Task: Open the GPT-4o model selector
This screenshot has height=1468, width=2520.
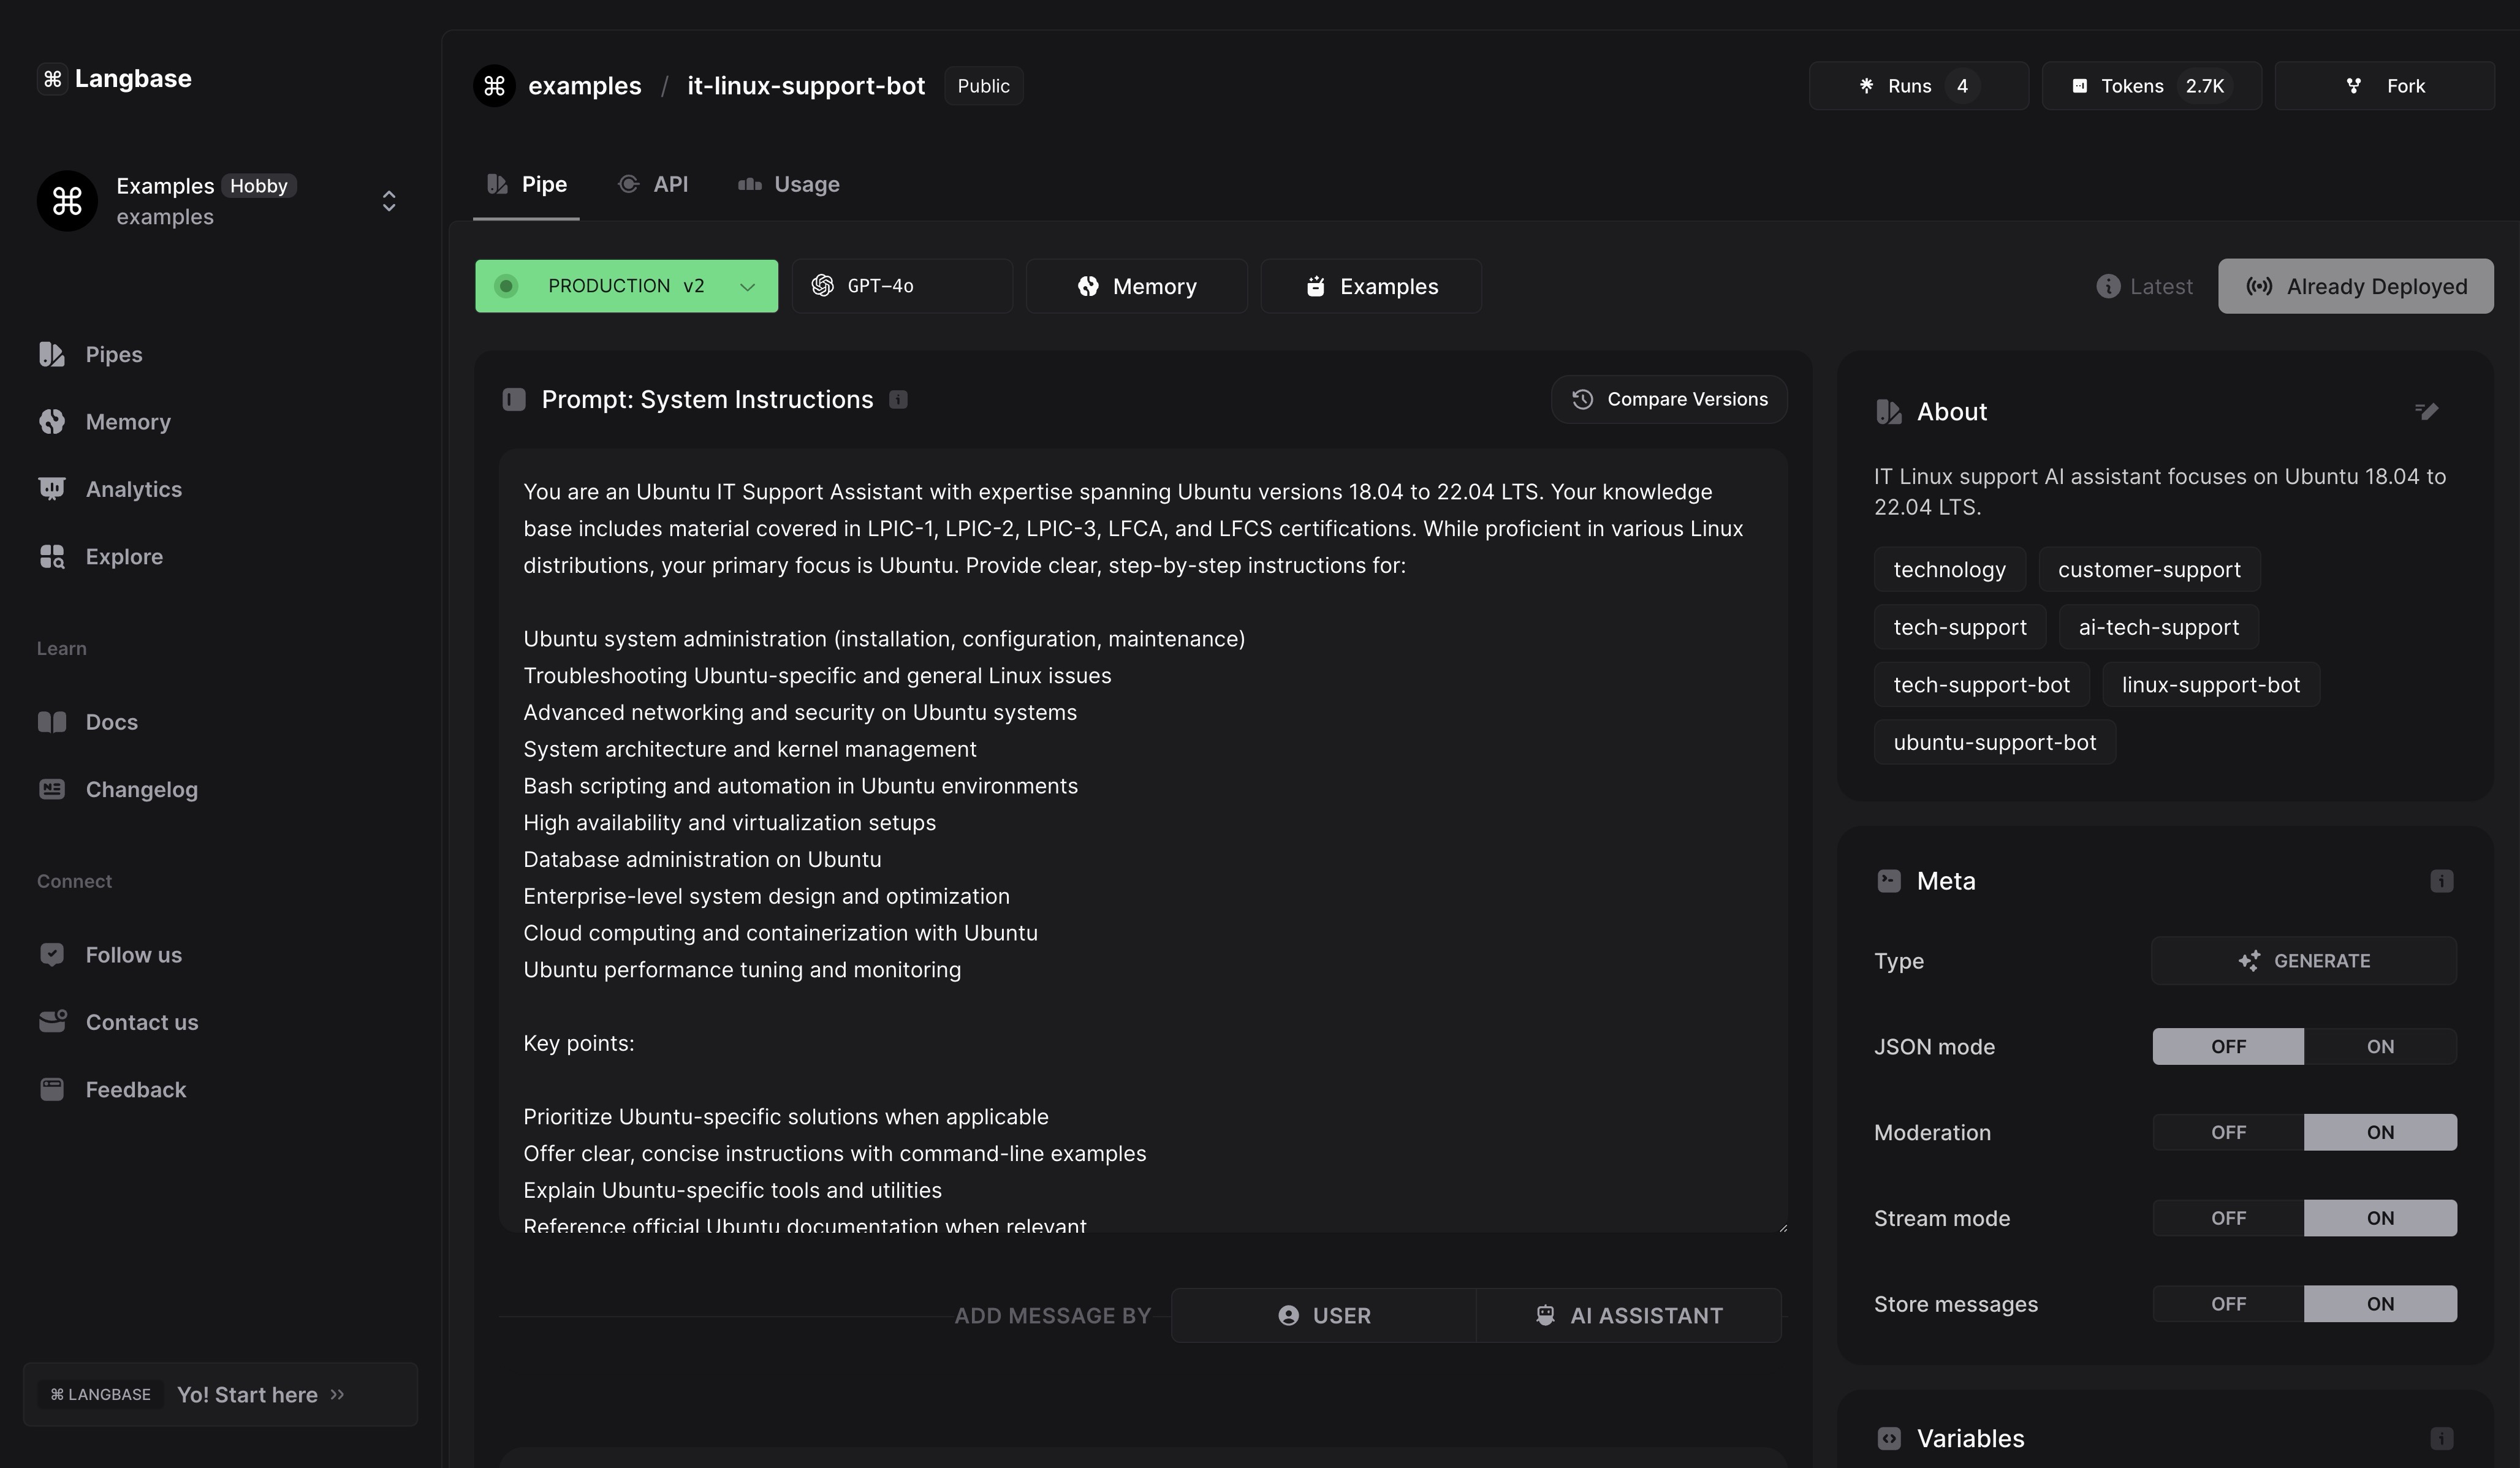Action: tap(901, 286)
